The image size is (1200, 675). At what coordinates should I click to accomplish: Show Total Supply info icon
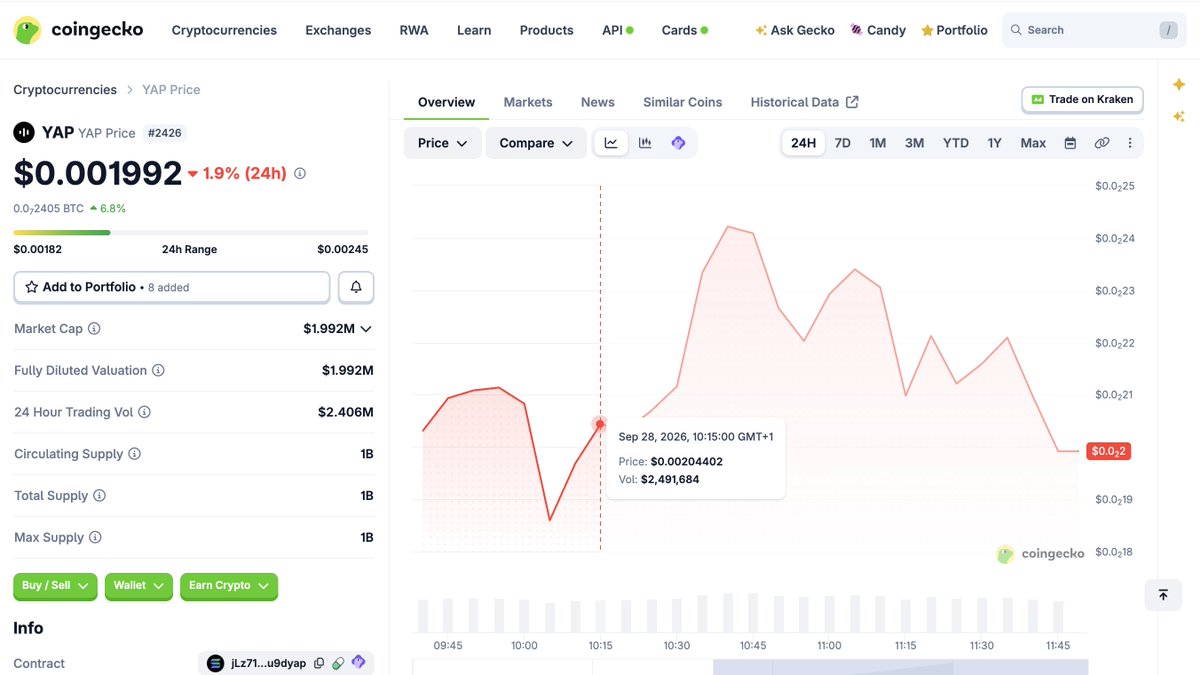coord(99,496)
